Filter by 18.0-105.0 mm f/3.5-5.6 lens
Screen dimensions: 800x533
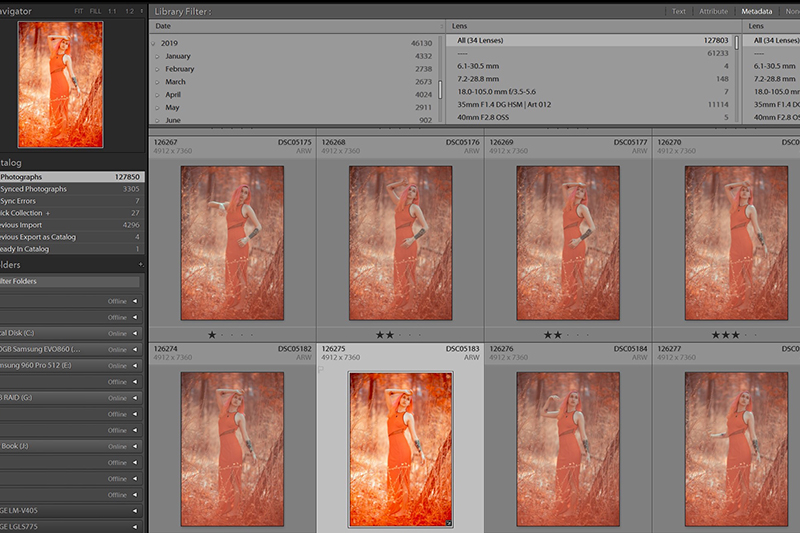[x=590, y=91]
